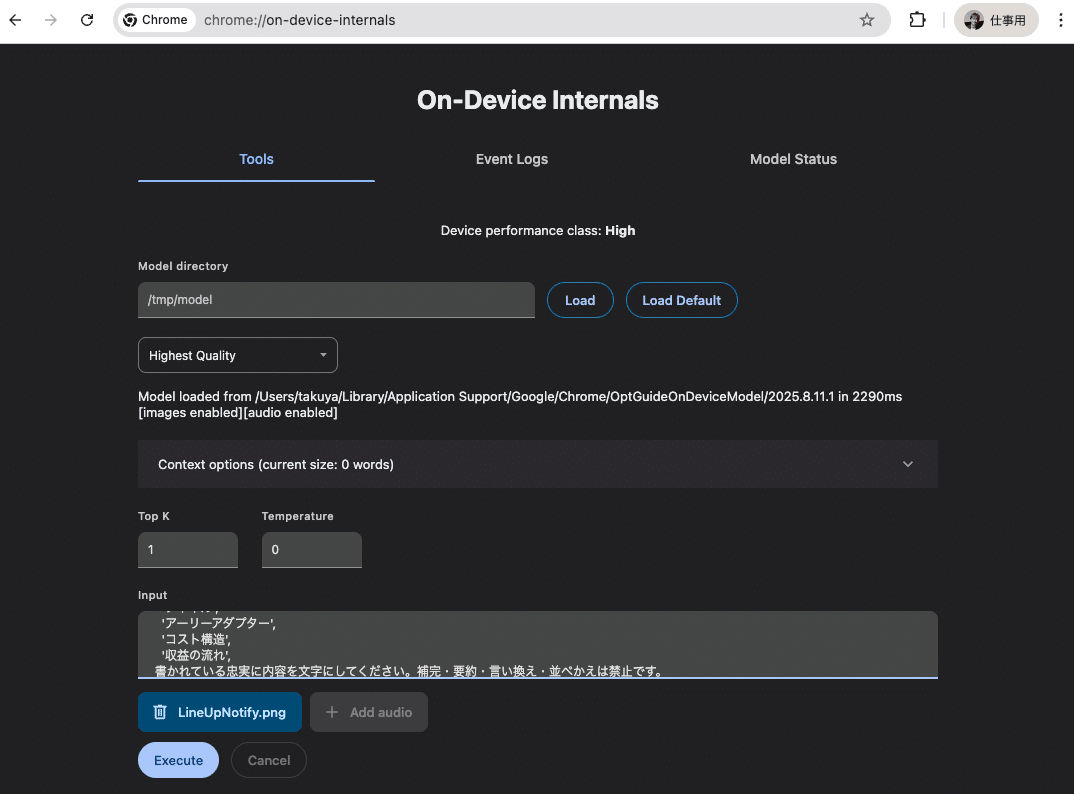1074x794 pixels.
Task: Click the model loaded path text
Action: pyautogui.click(x=520, y=397)
